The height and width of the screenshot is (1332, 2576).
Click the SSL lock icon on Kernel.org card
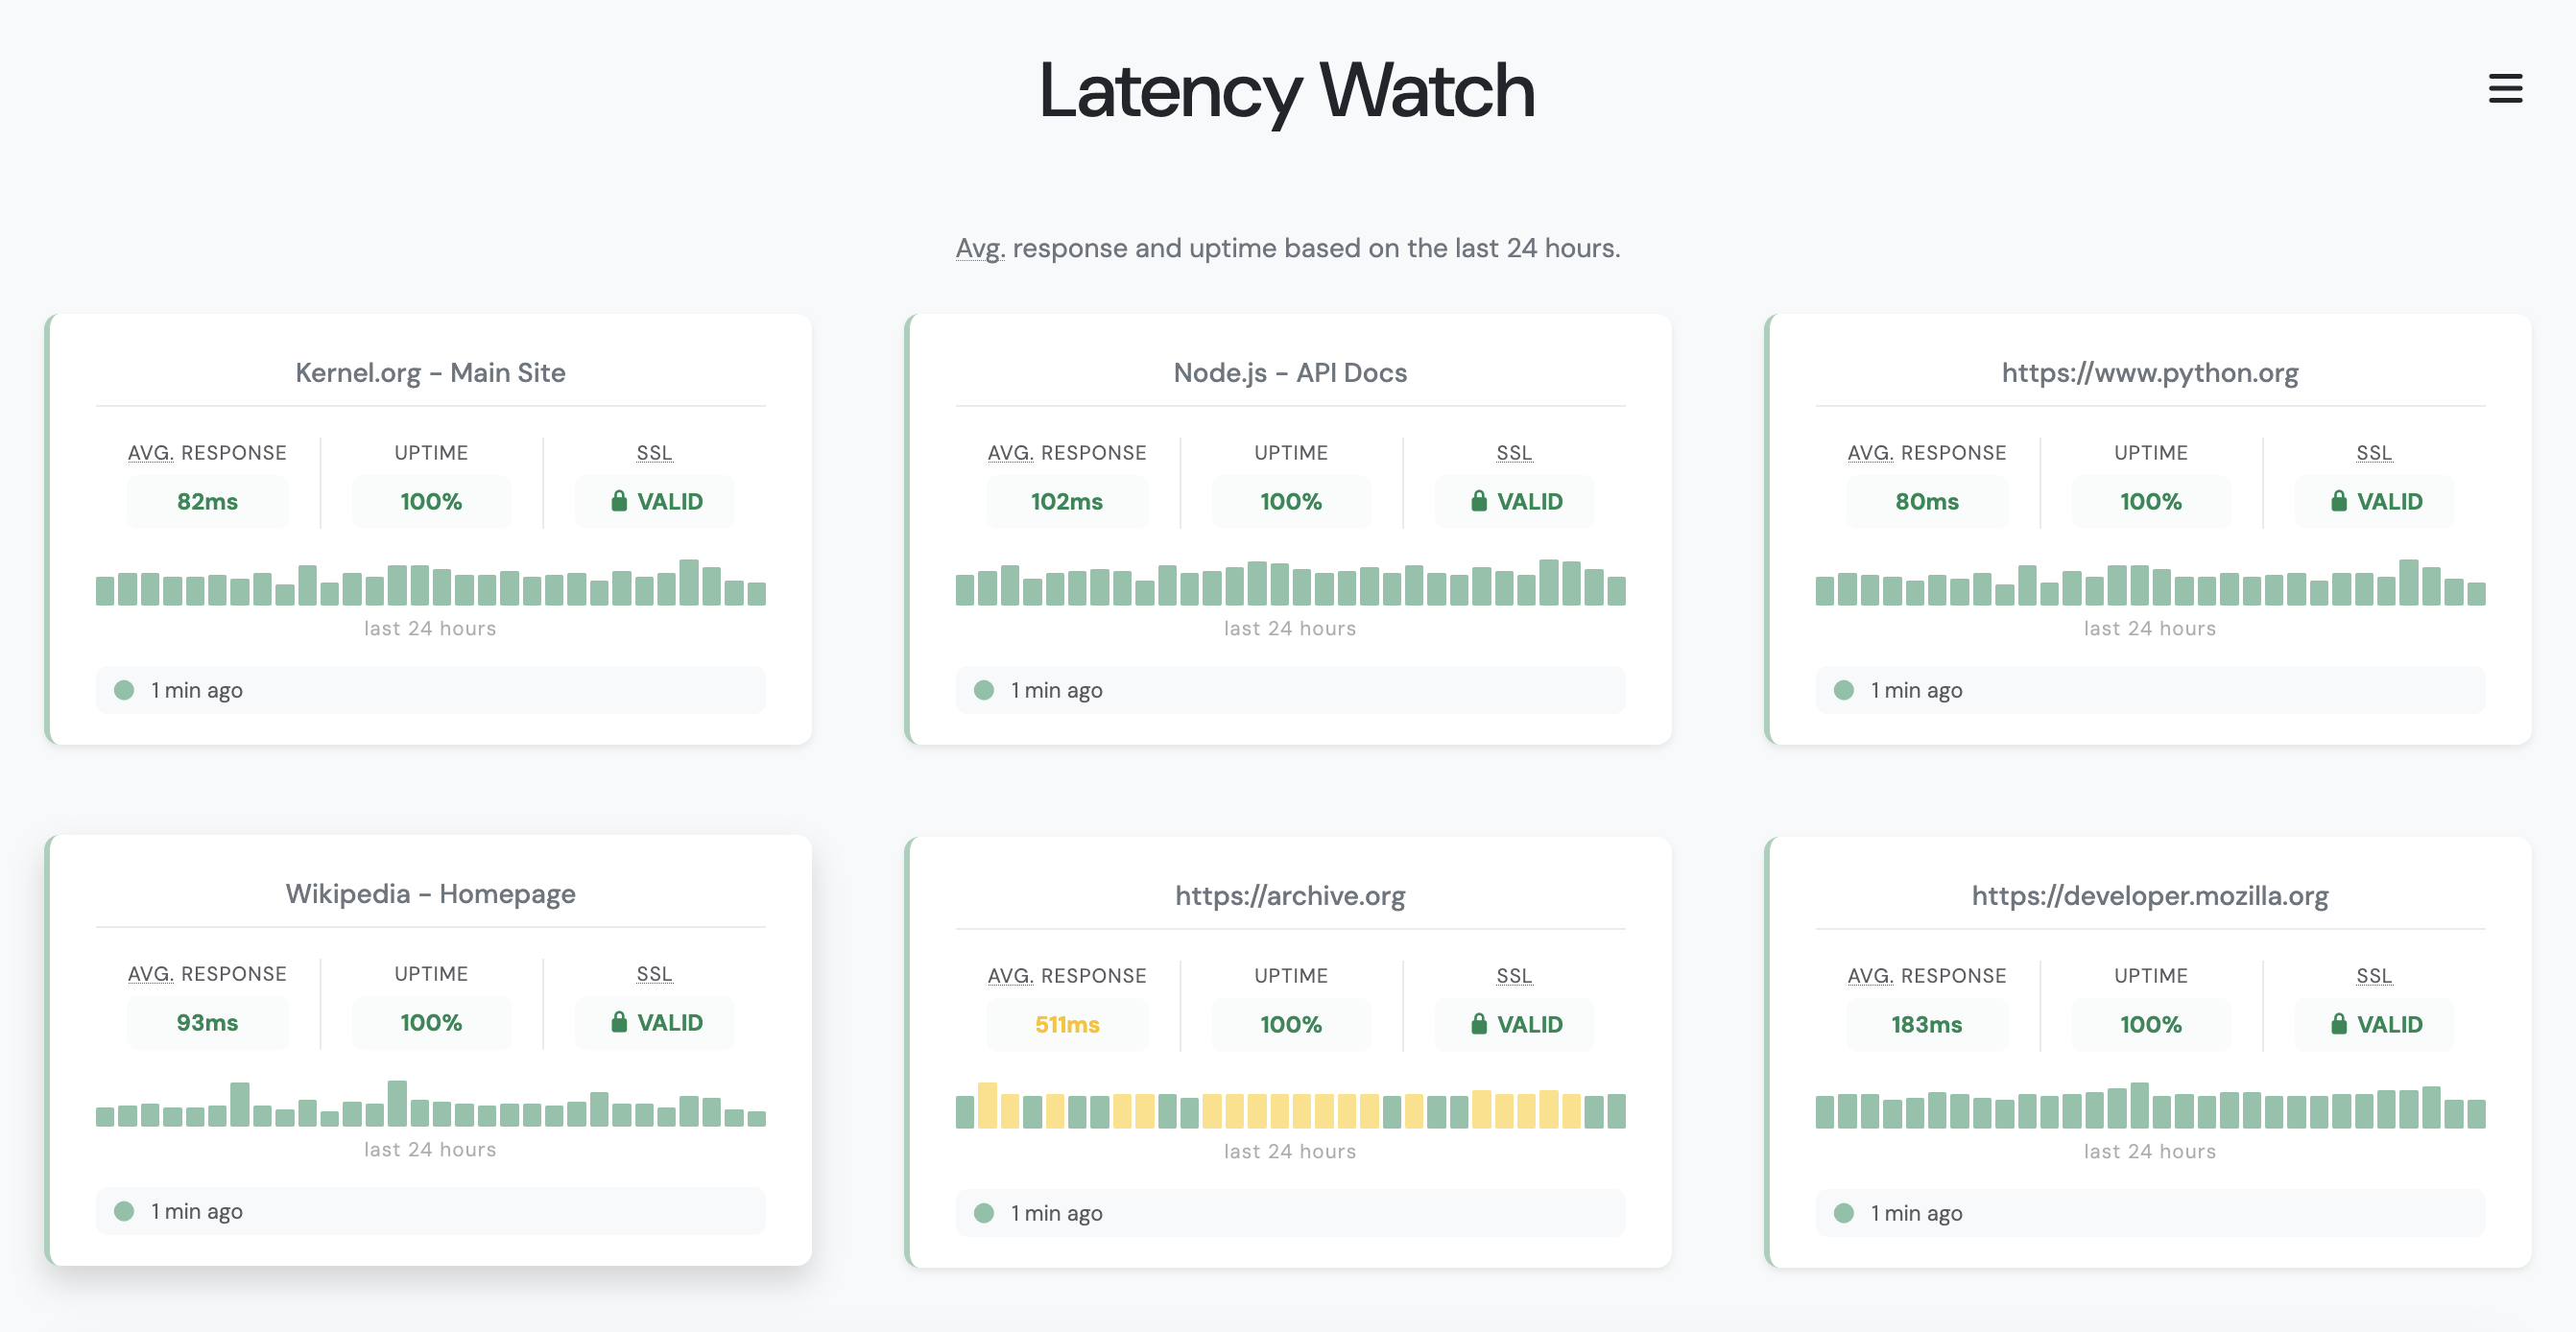point(620,501)
